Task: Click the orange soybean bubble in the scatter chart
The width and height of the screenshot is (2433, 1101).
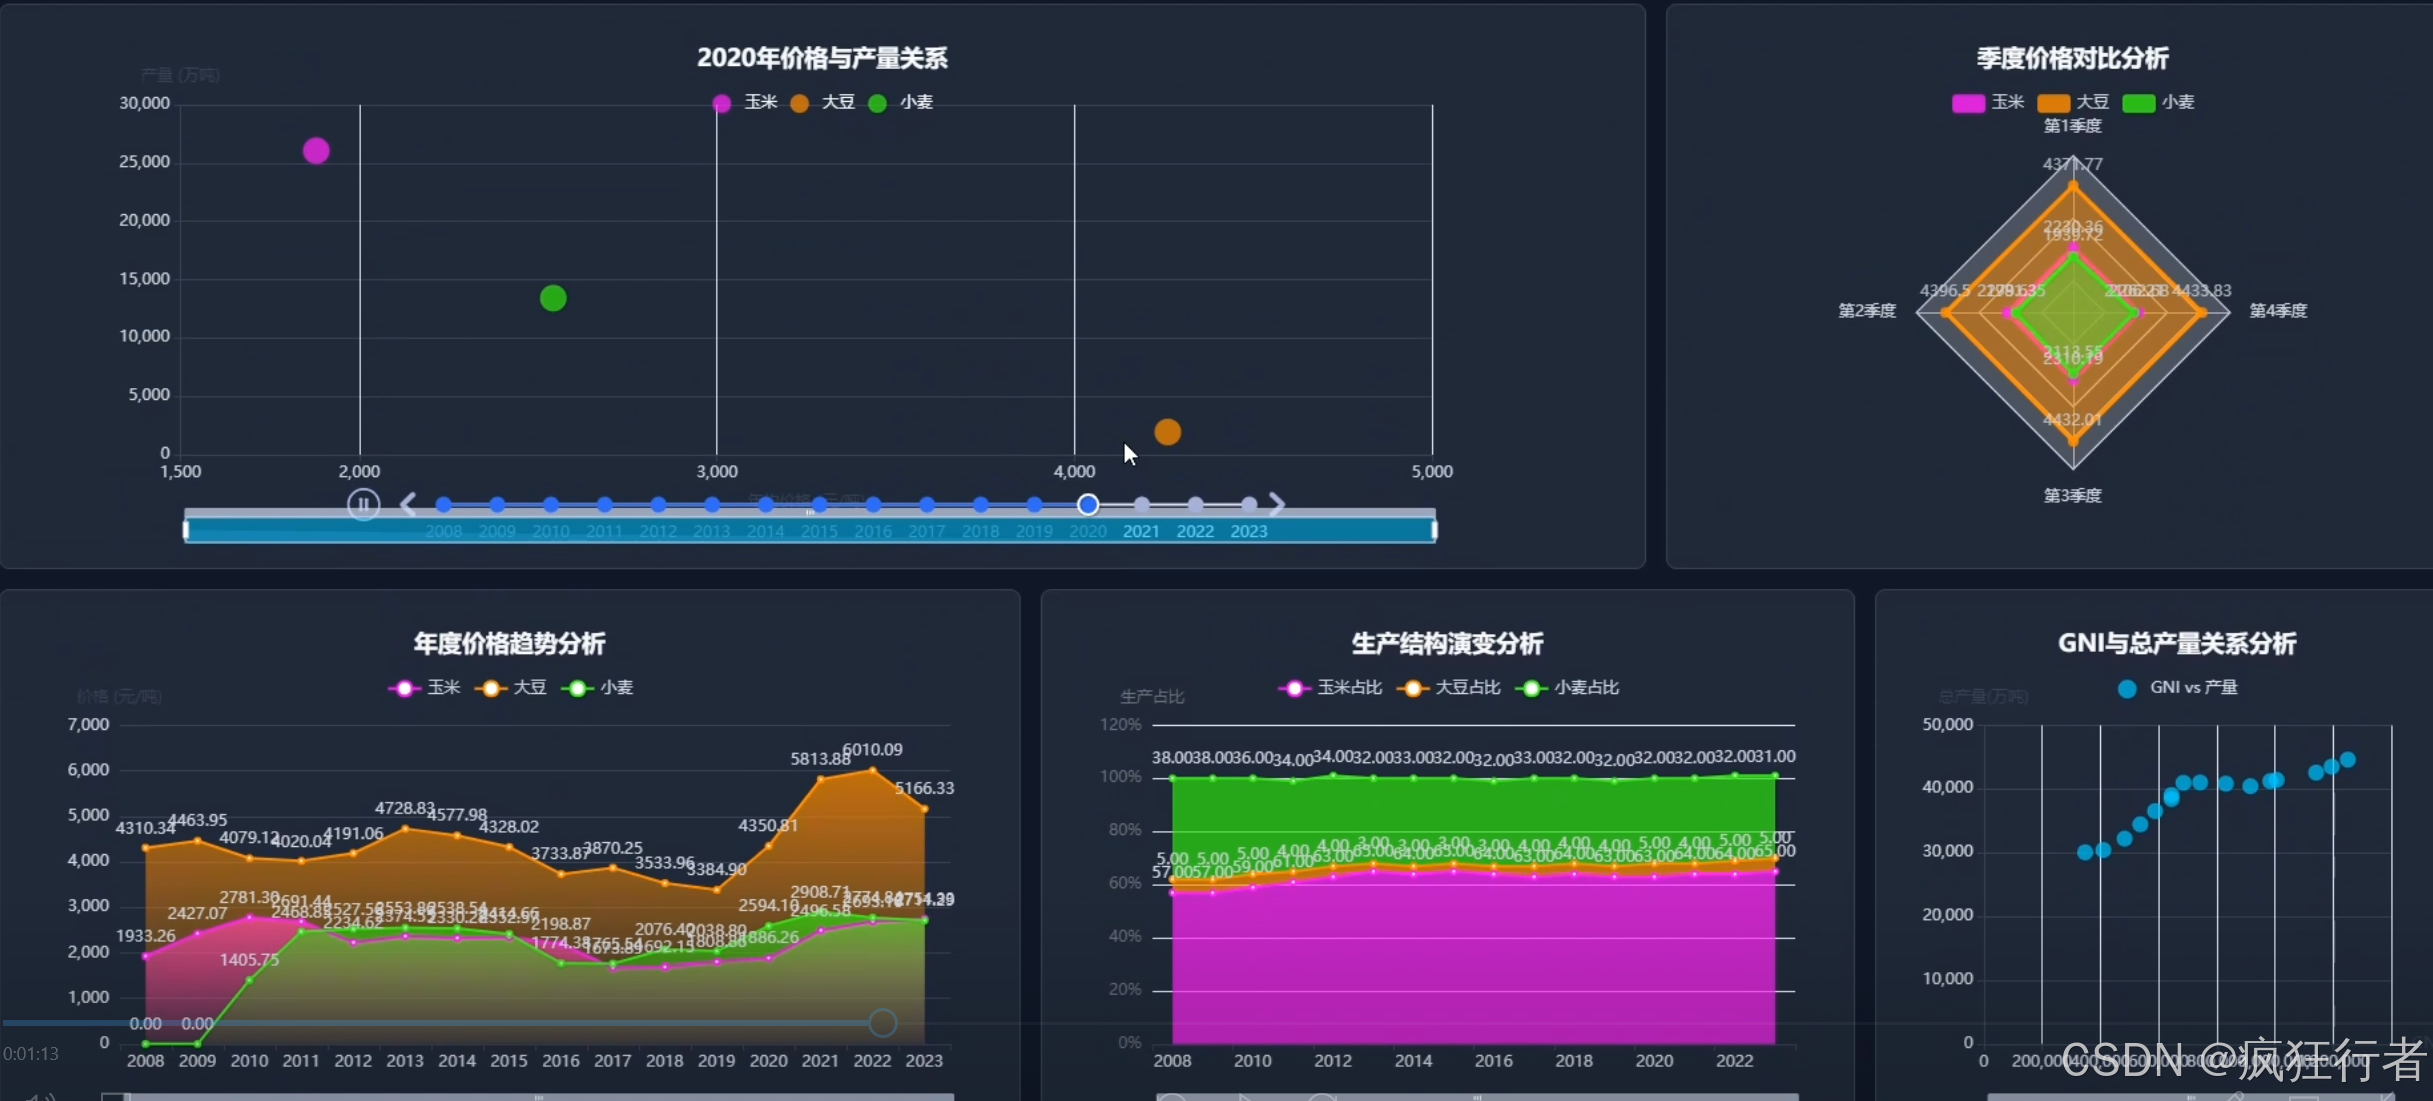Action: [1167, 432]
